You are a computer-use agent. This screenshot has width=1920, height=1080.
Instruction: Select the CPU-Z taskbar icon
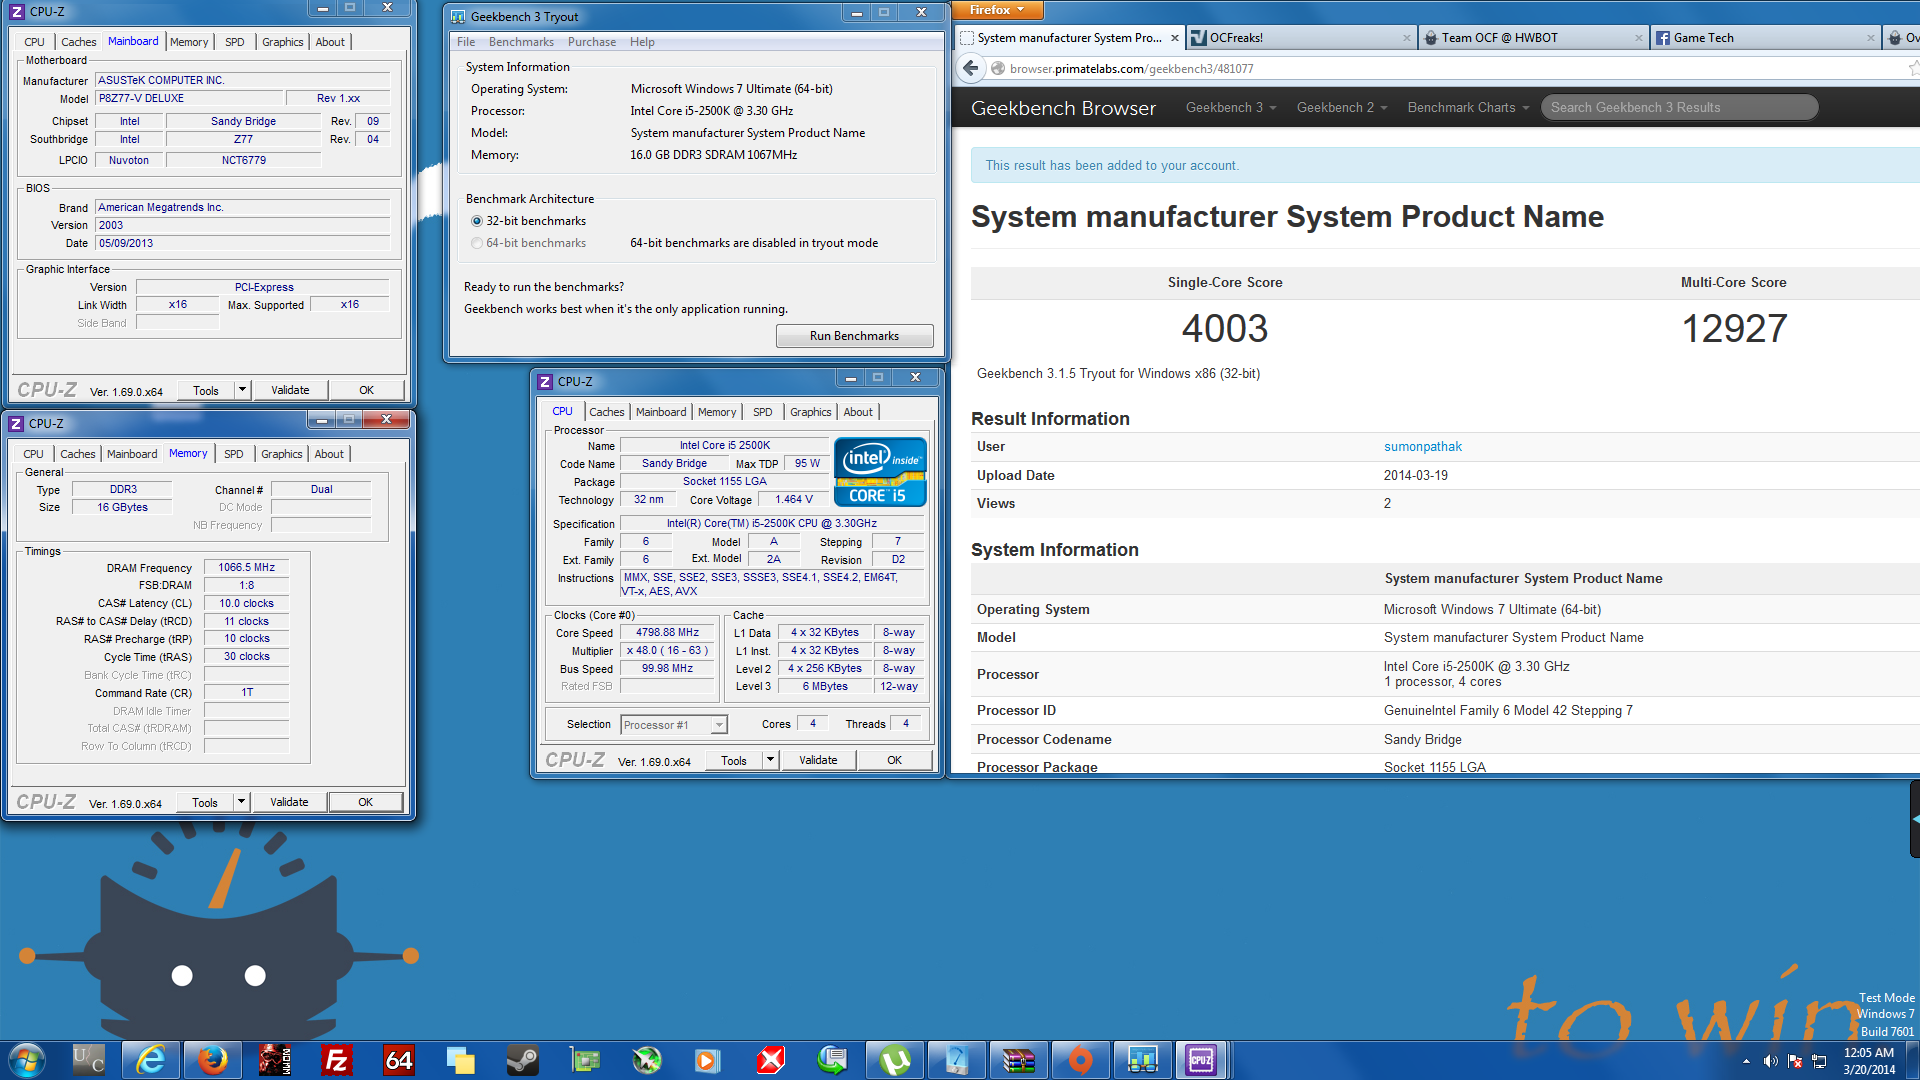click(x=1201, y=1060)
